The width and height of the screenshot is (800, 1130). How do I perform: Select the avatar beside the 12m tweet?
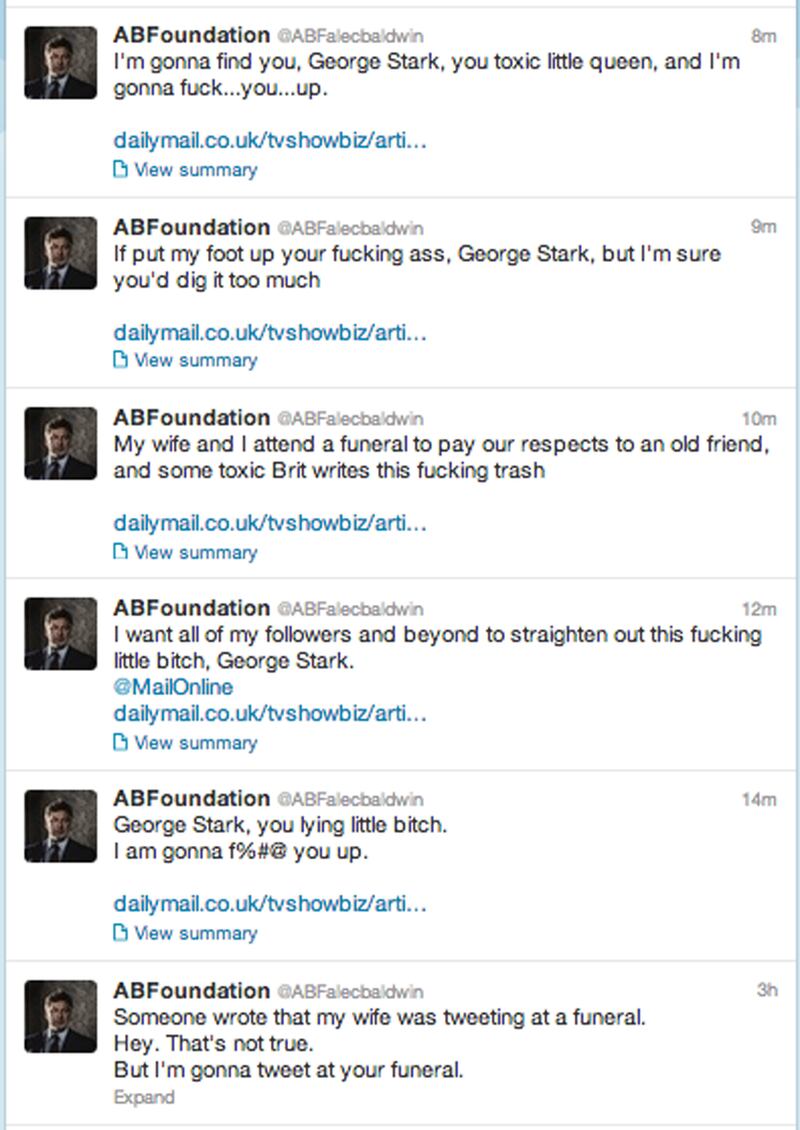(60, 634)
